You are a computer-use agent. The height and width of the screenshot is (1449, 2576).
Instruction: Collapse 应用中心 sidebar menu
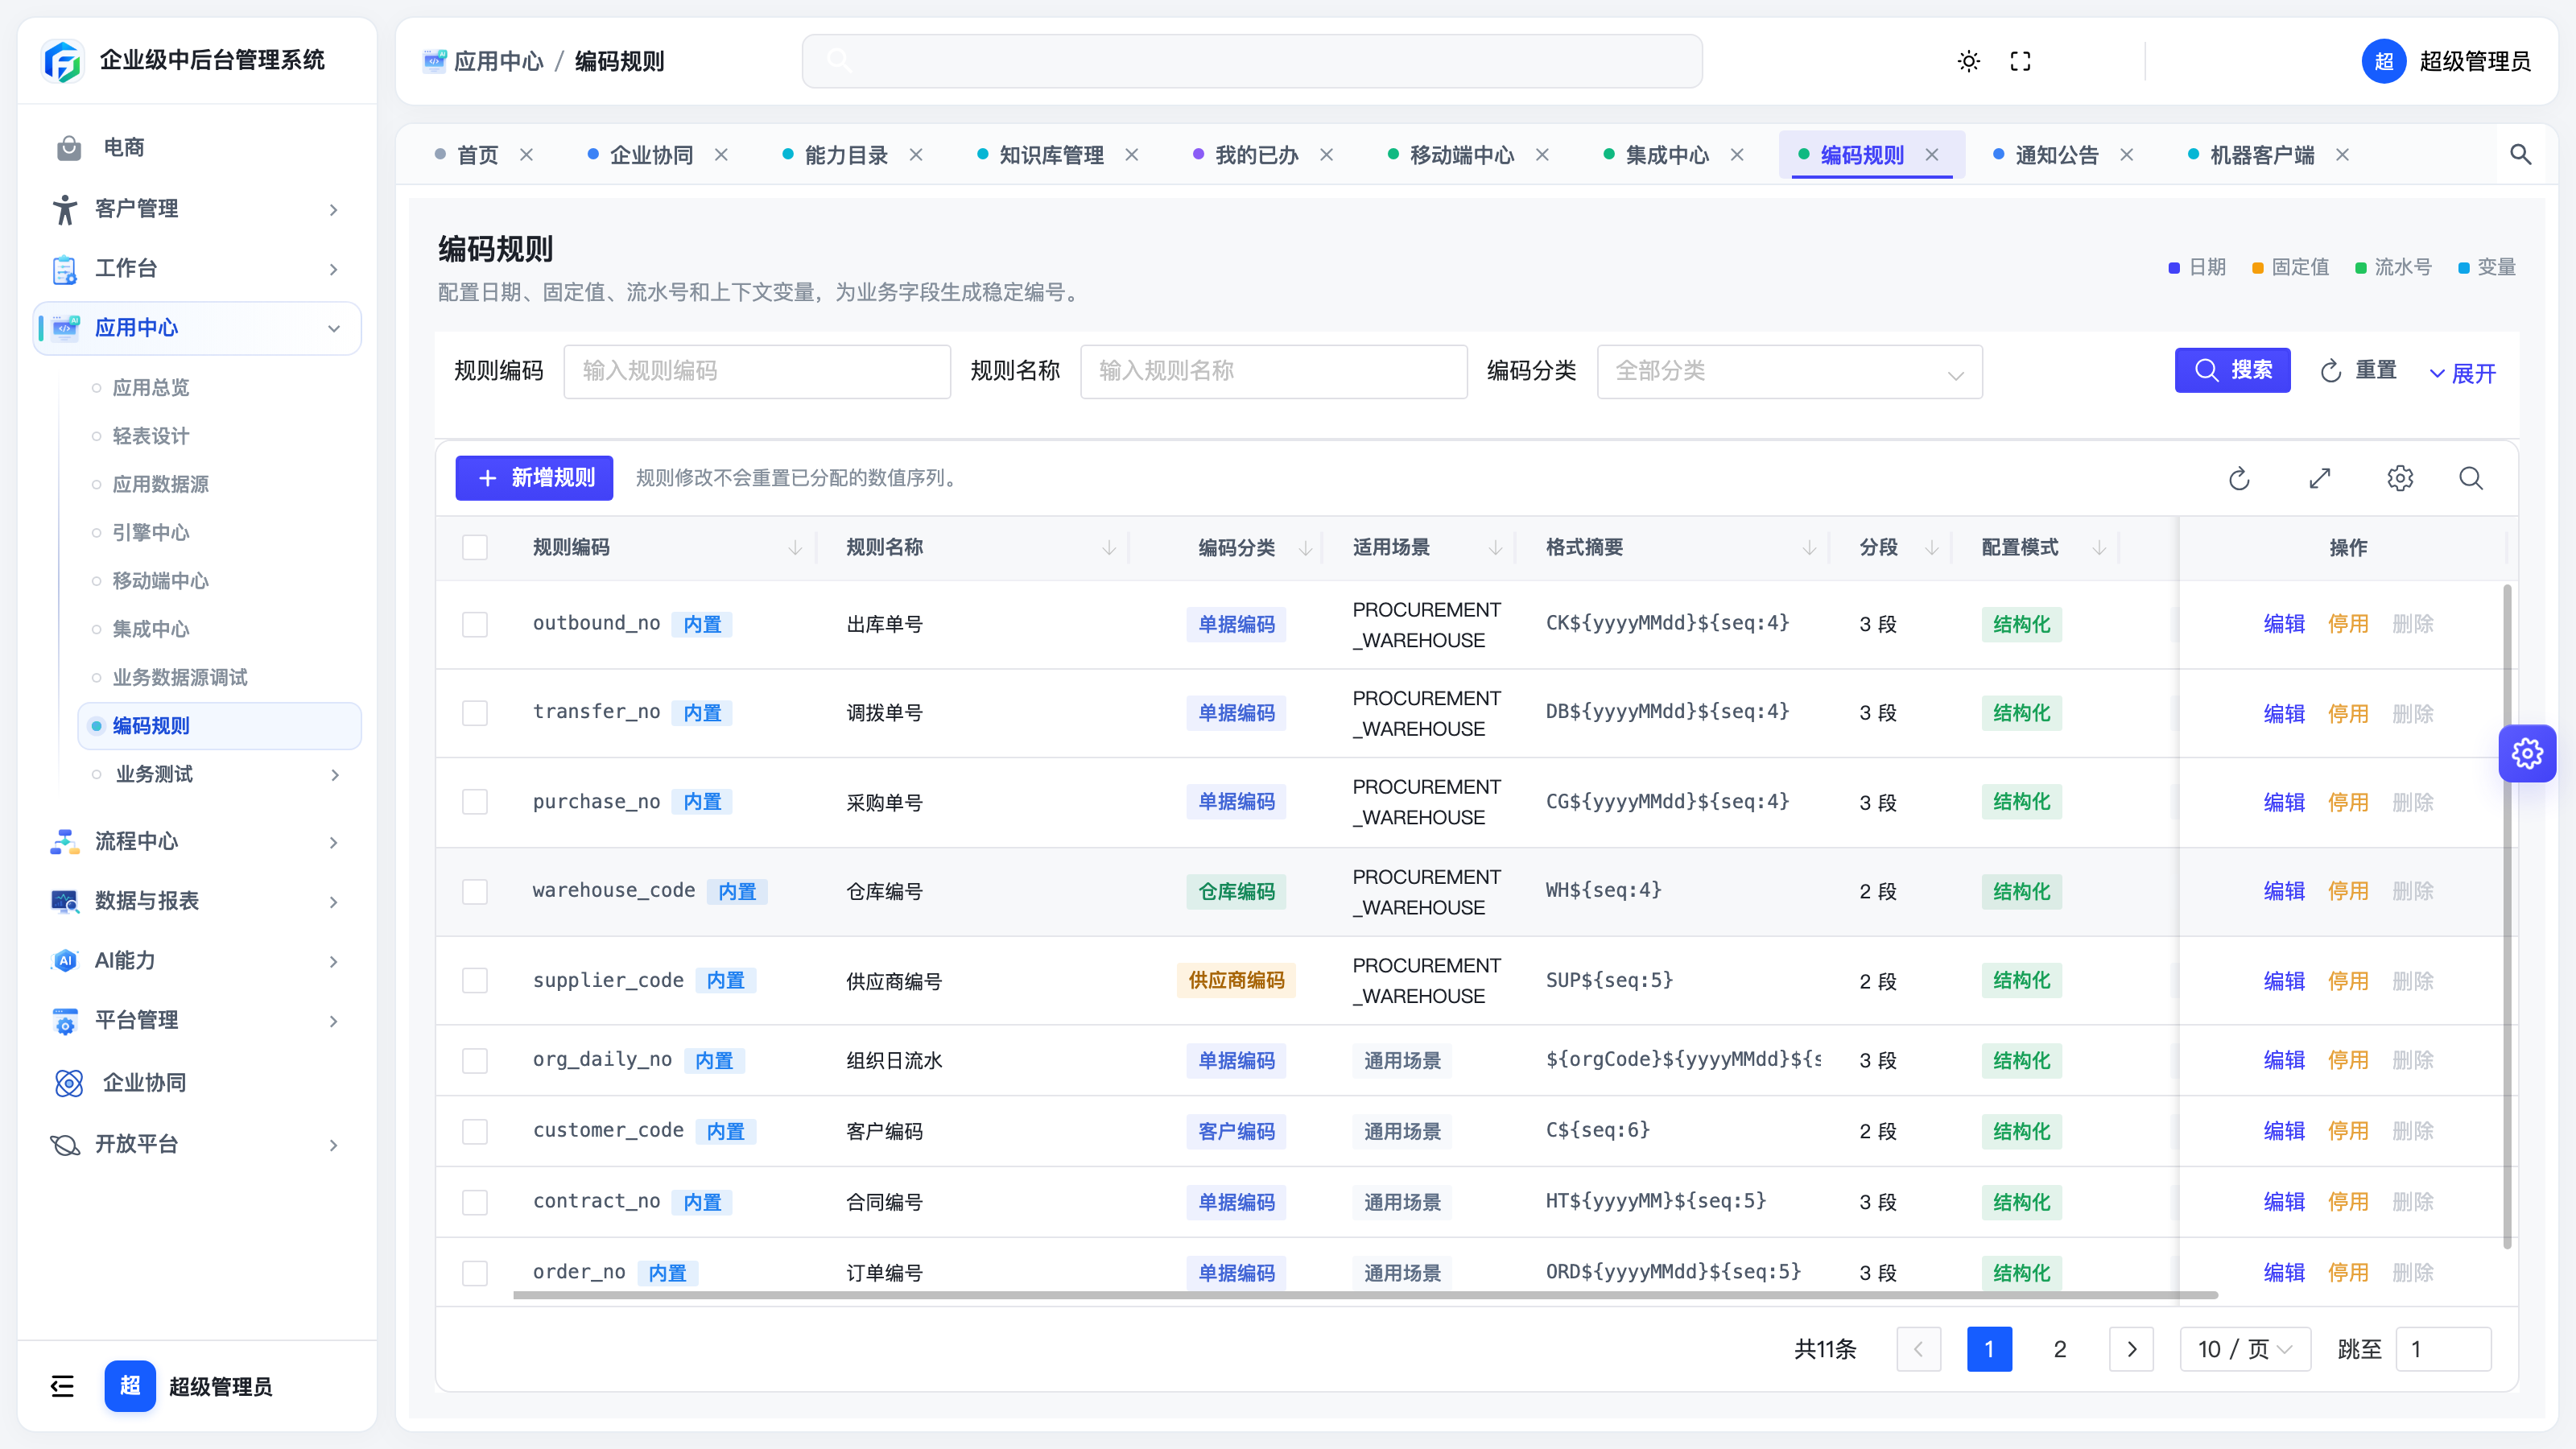(197, 328)
